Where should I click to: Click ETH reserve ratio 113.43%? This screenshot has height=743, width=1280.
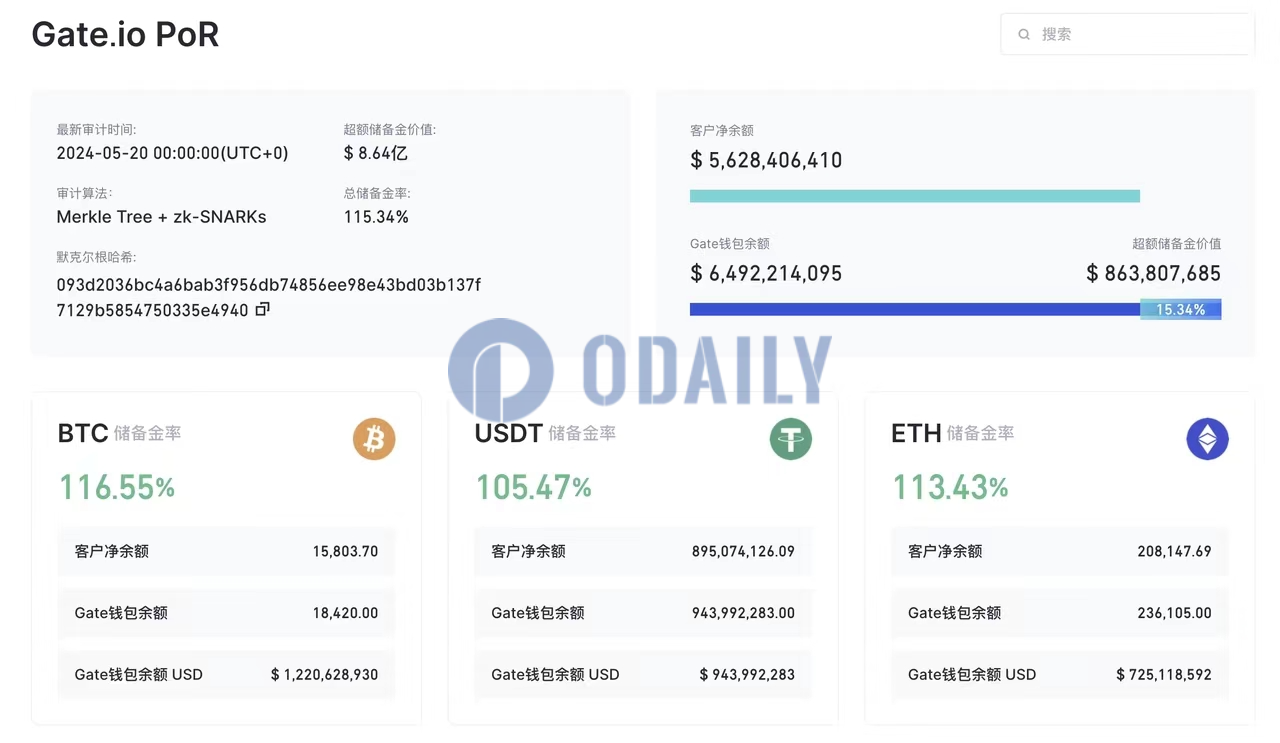pos(950,487)
